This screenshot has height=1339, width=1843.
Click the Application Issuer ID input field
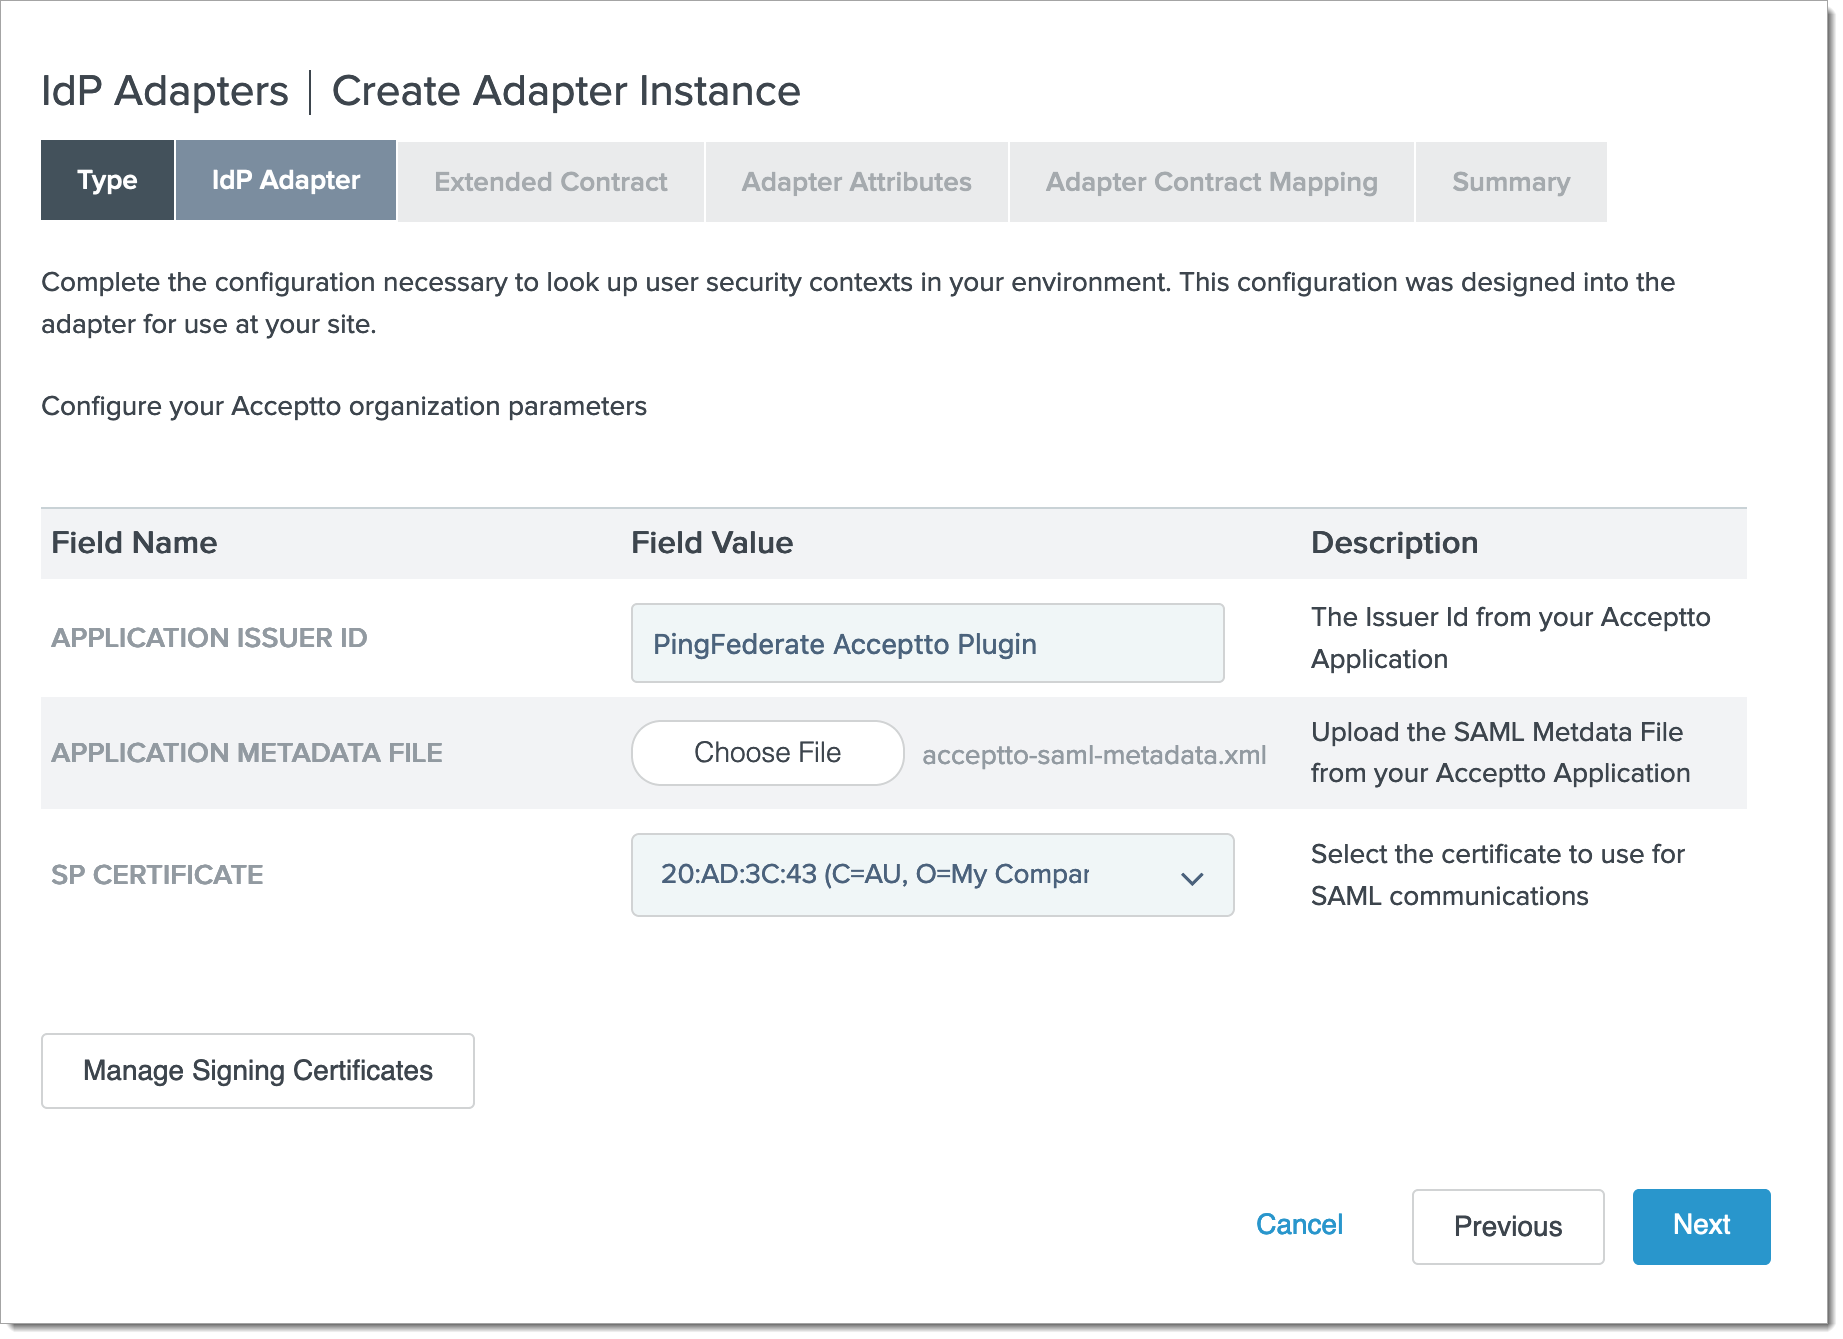(x=928, y=643)
